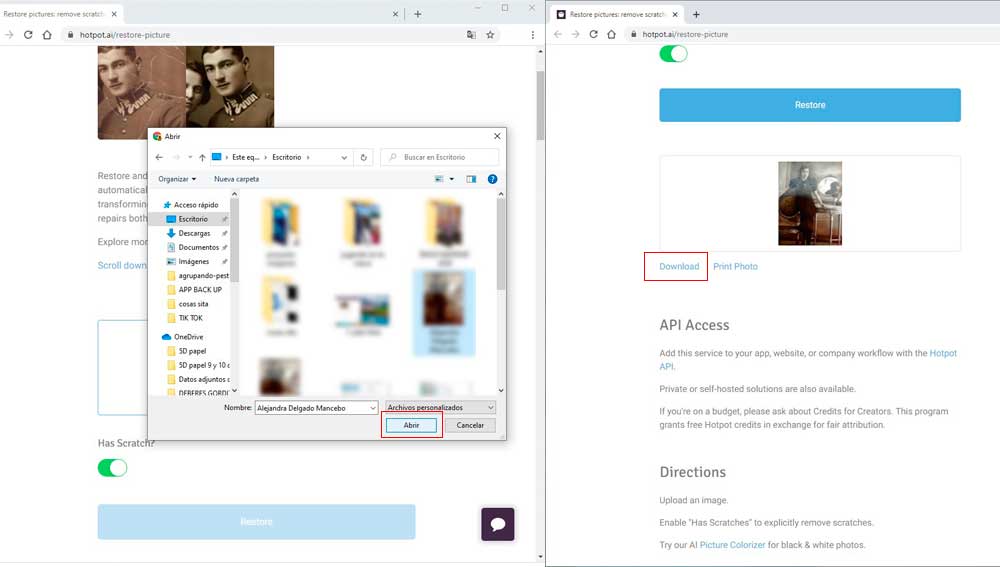Go up one folder level in the file dialog
Screen dimensions: 1000x567
pos(202,157)
